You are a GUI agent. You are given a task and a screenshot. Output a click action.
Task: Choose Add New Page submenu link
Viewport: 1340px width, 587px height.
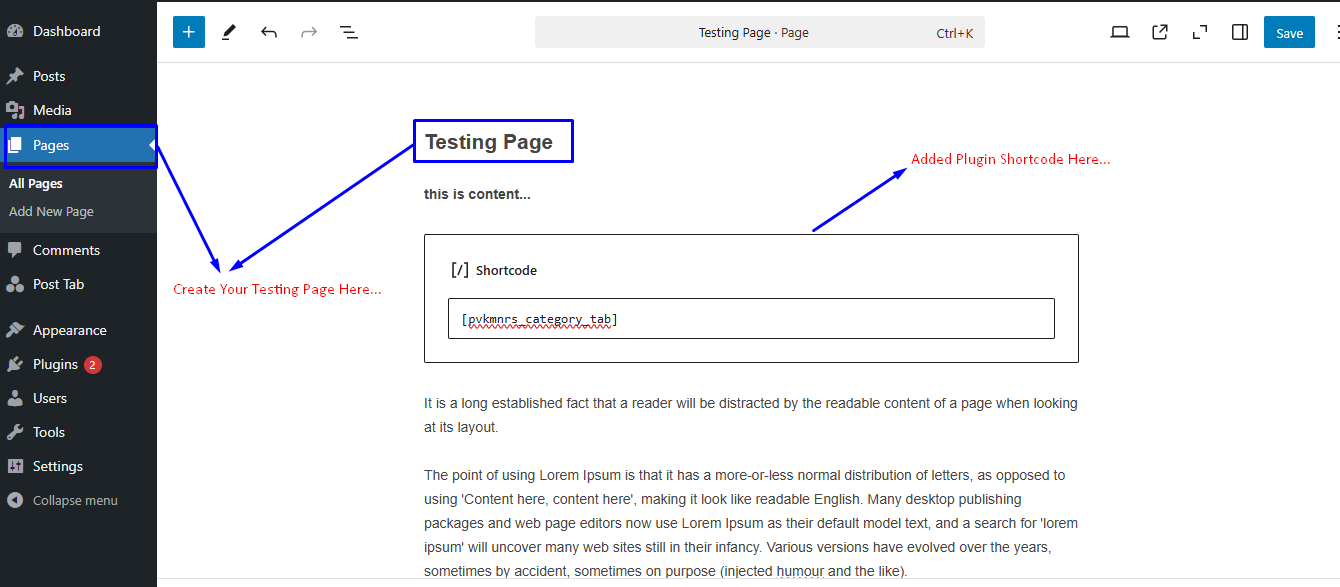(51, 211)
